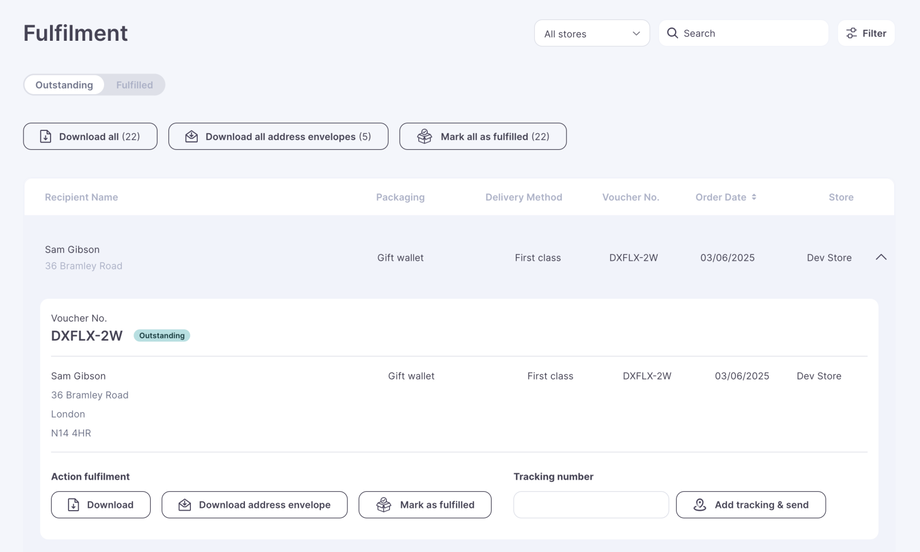Switch to the Fulfilled tab
920x552 pixels.
coord(134,85)
